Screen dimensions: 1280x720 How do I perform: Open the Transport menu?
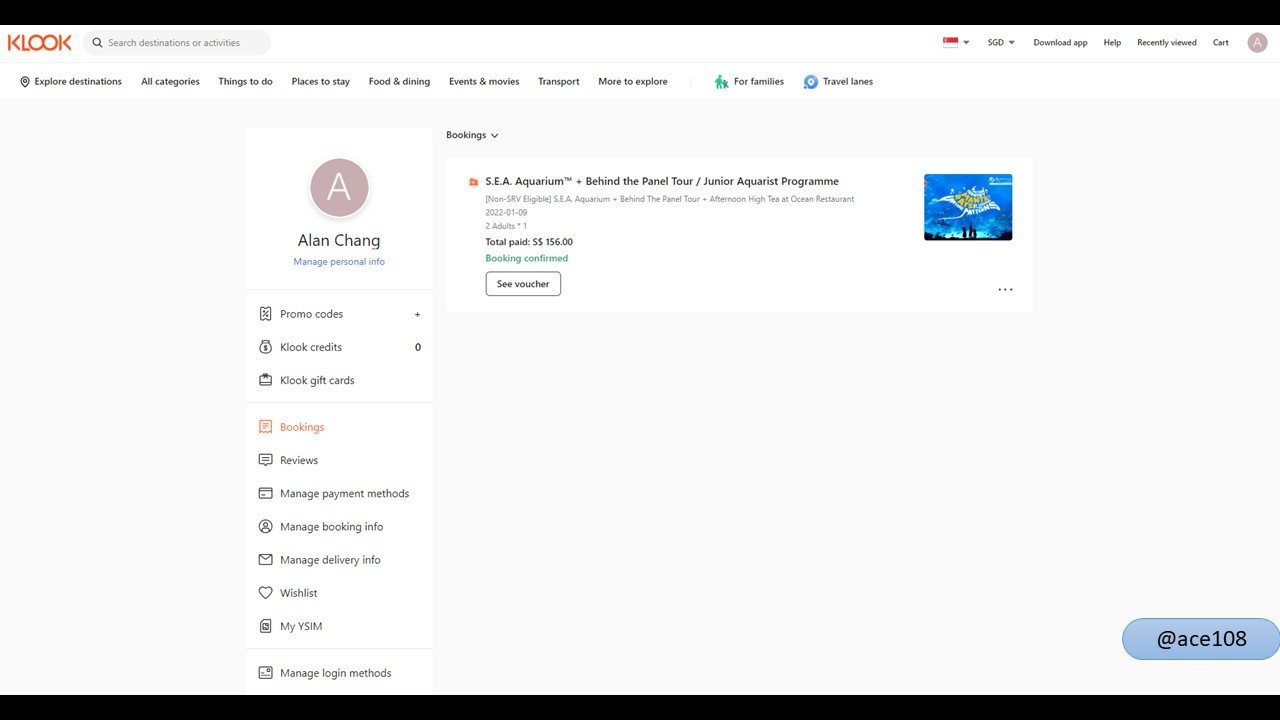click(559, 82)
